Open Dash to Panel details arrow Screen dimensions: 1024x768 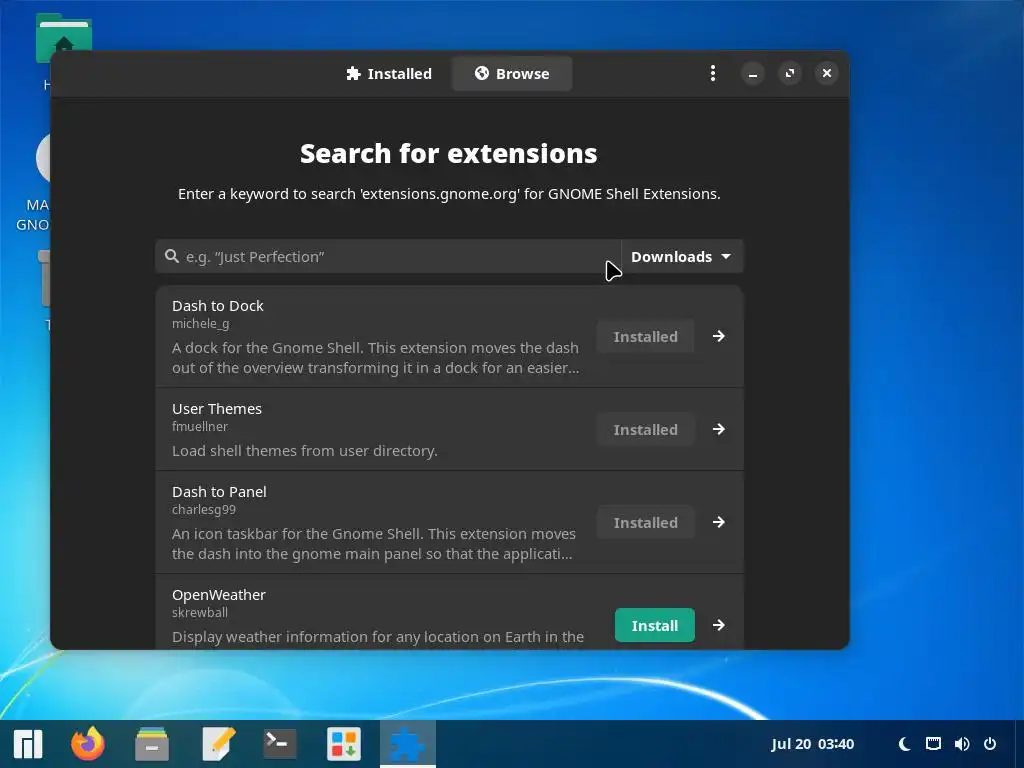(718, 522)
